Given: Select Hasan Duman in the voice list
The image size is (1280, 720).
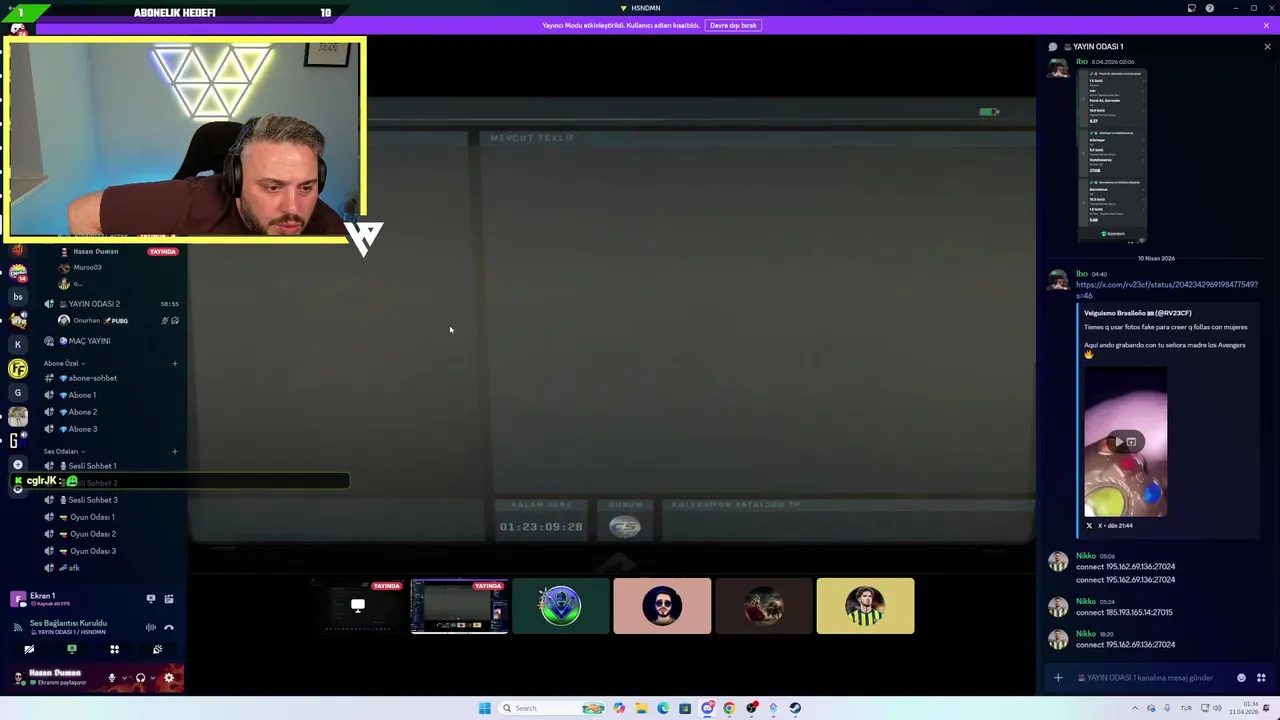Looking at the screenshot, I should (x=118, y=251).
